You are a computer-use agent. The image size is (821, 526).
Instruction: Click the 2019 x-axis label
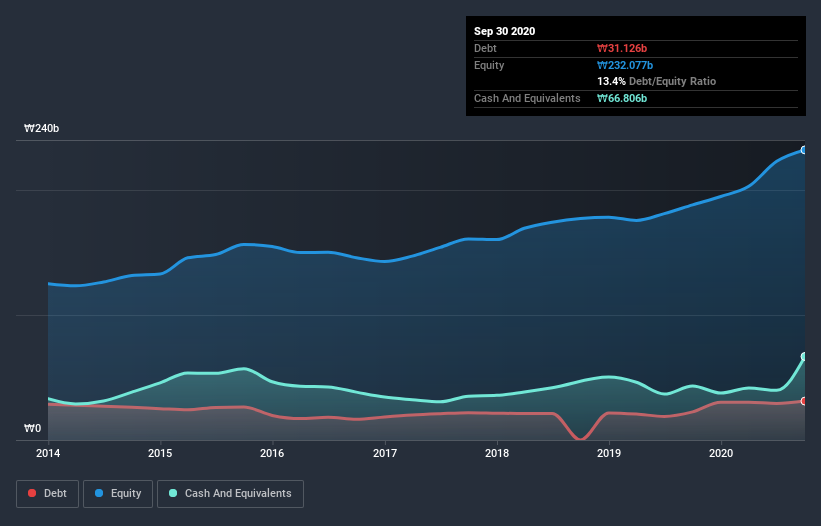[610, 454]
